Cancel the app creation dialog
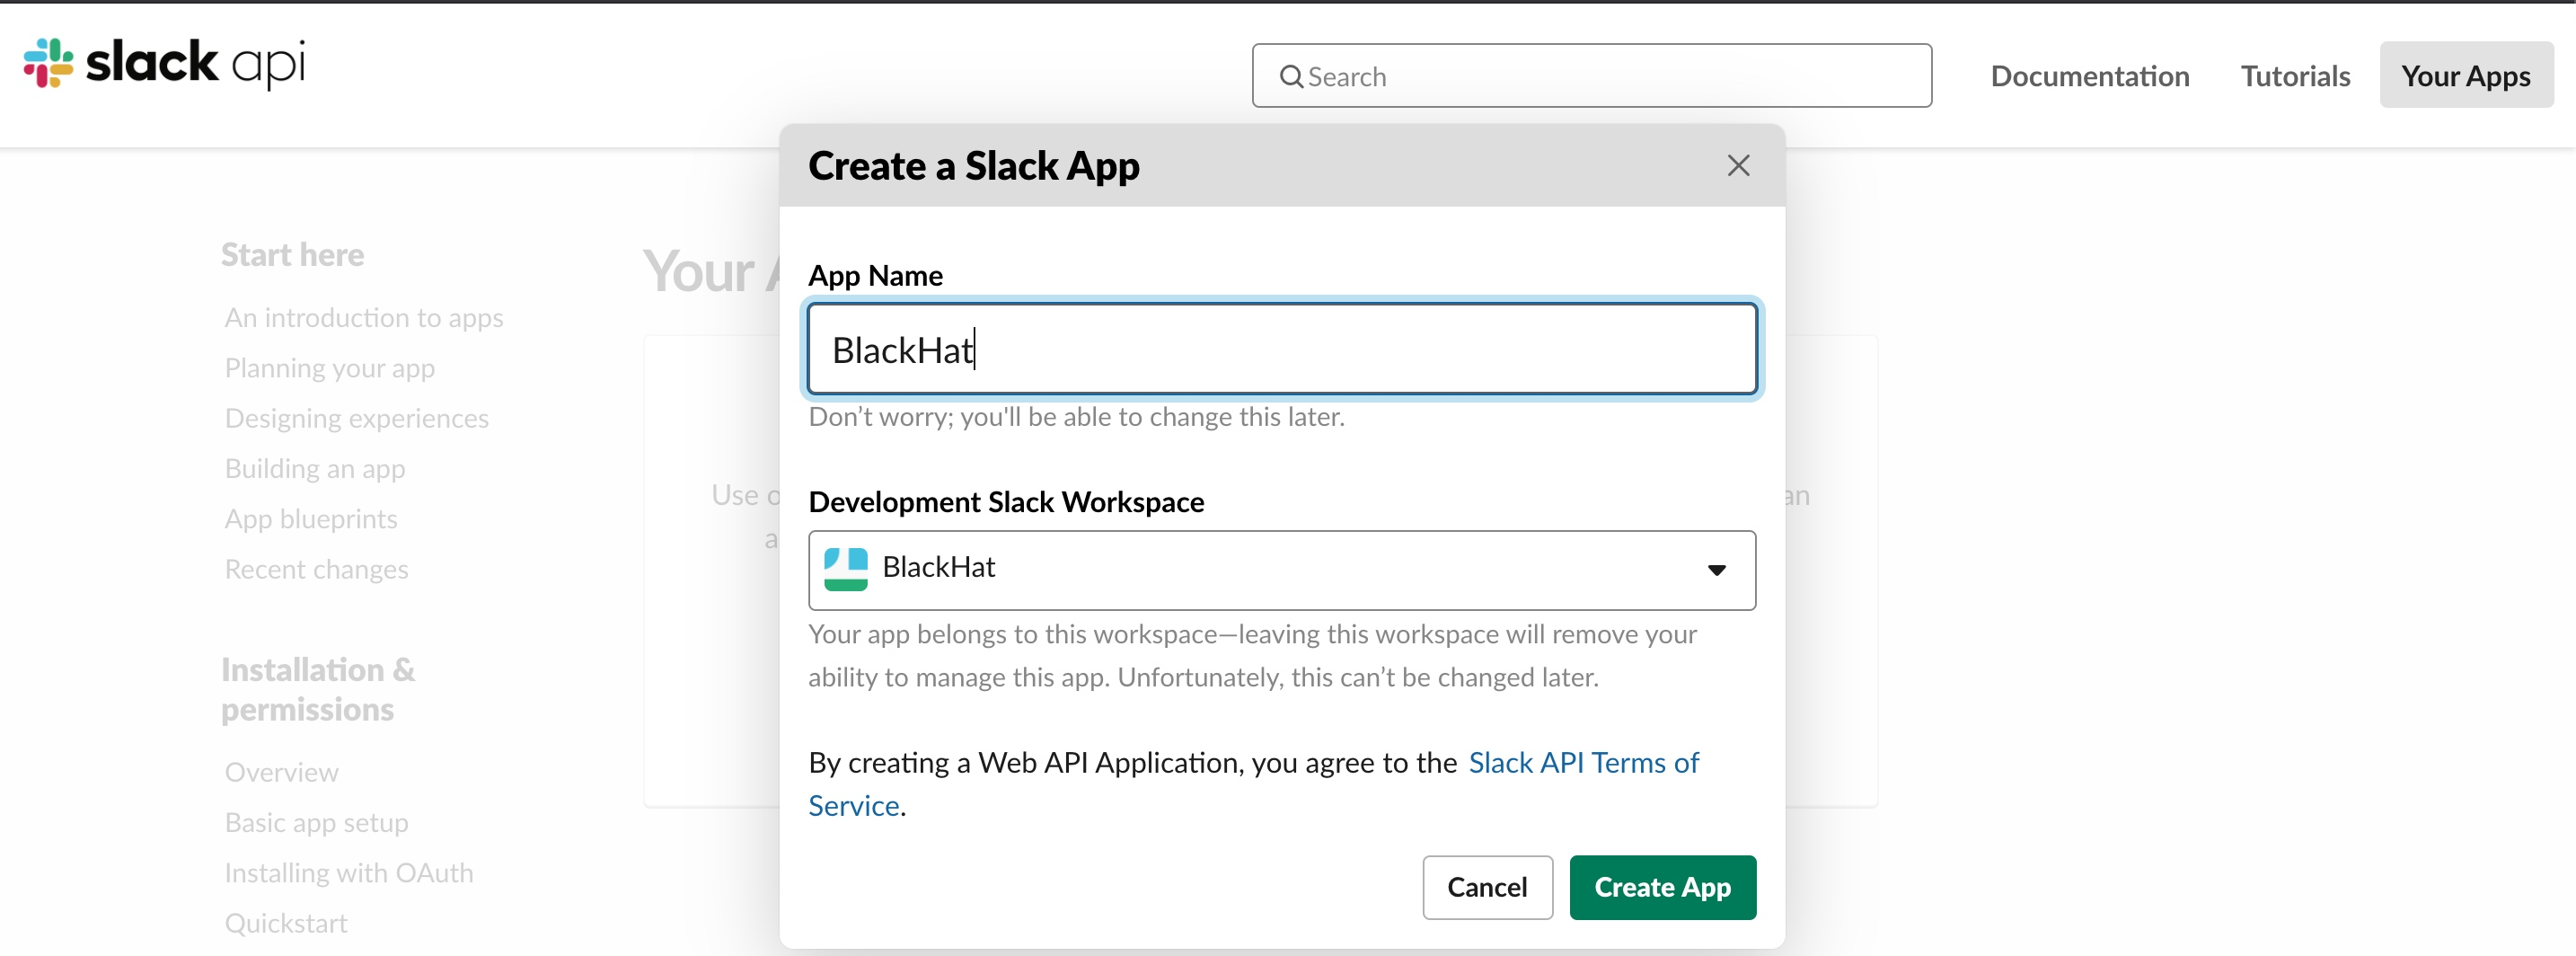Image resolution: width=2576 pixels, height=956 pixels. click(x=1486, y=887)
